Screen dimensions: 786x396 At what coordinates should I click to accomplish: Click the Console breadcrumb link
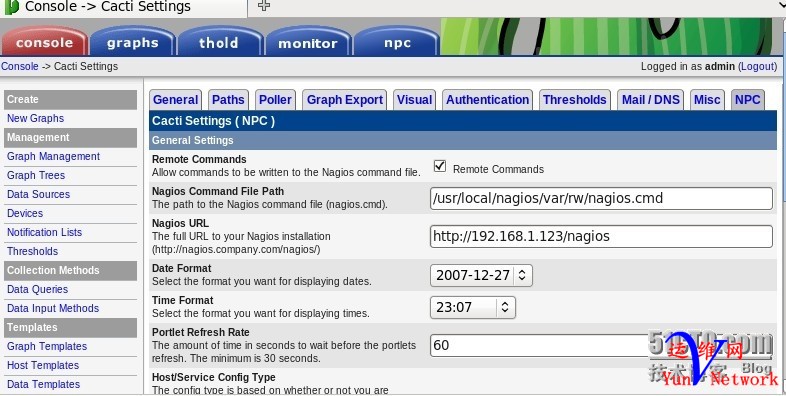pyautogui.click(x=20, y=66)
